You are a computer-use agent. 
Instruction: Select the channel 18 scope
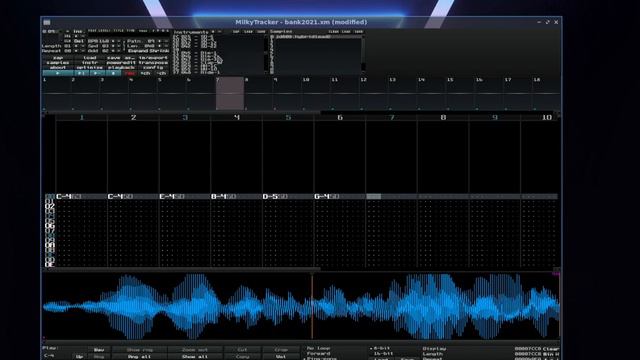547,93
